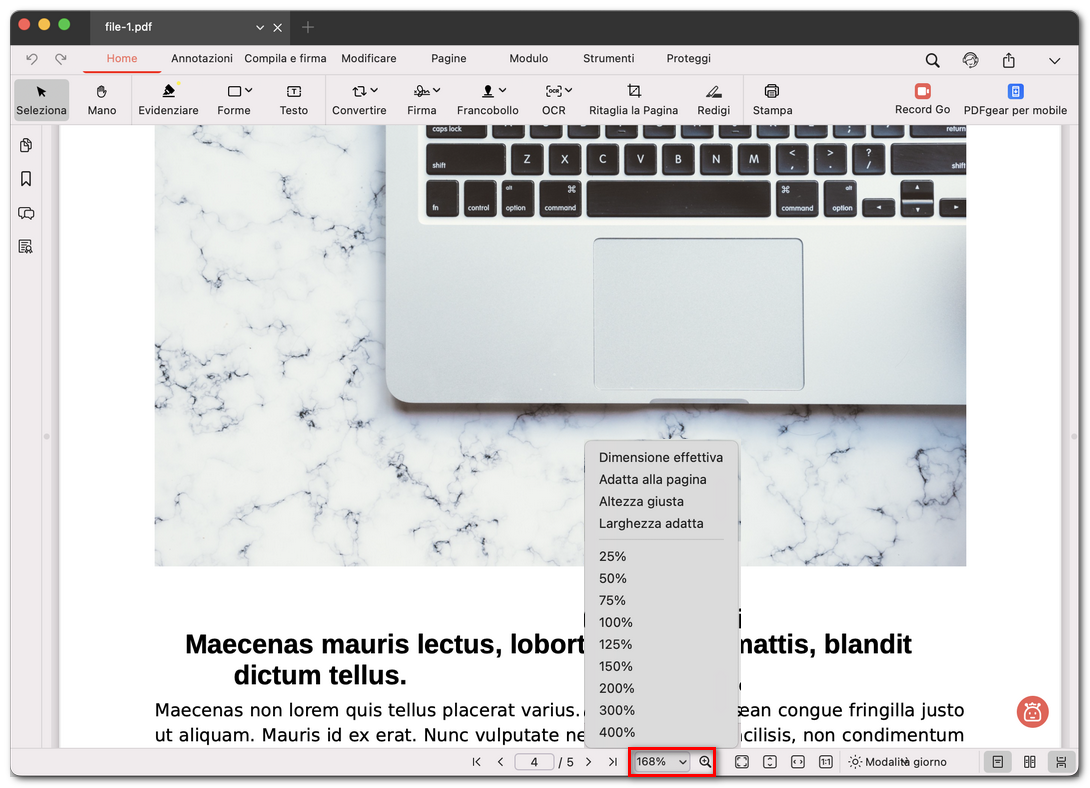Open the search in the document

[932, 60]
